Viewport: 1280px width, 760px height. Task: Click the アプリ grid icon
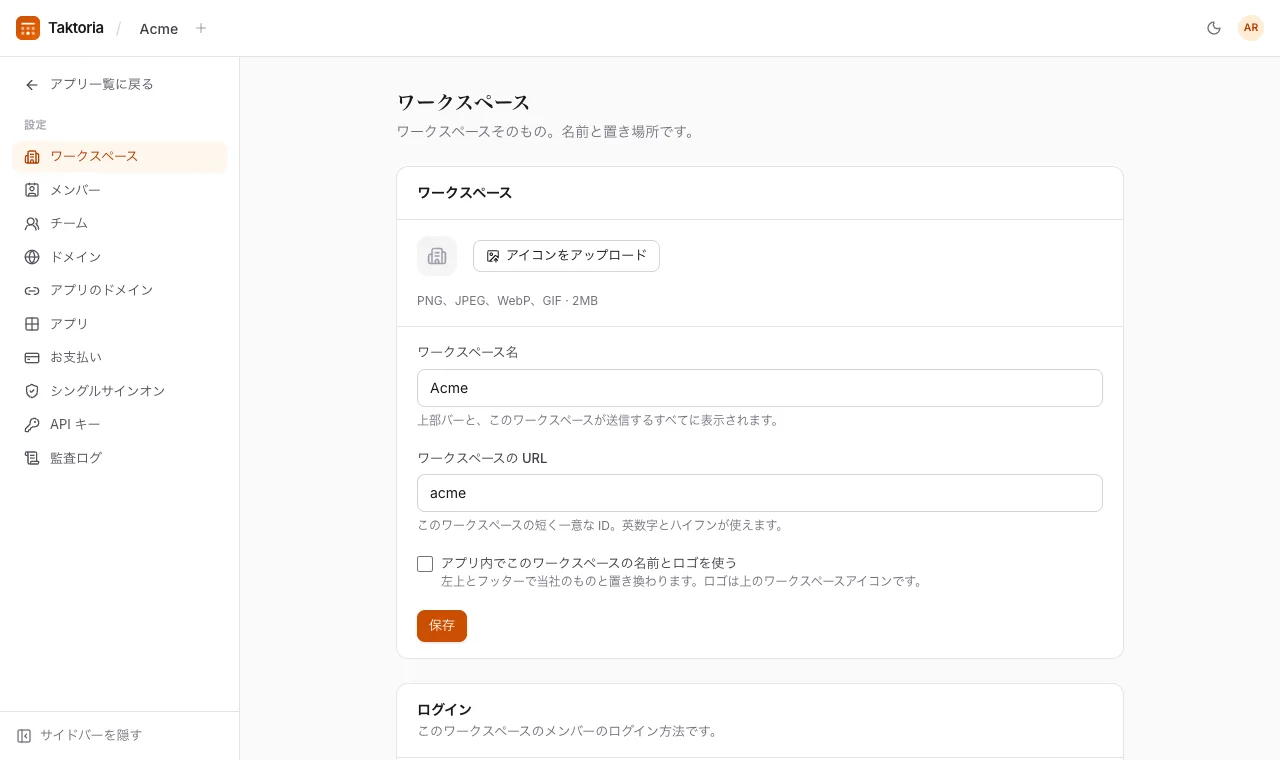pos(32,324)
